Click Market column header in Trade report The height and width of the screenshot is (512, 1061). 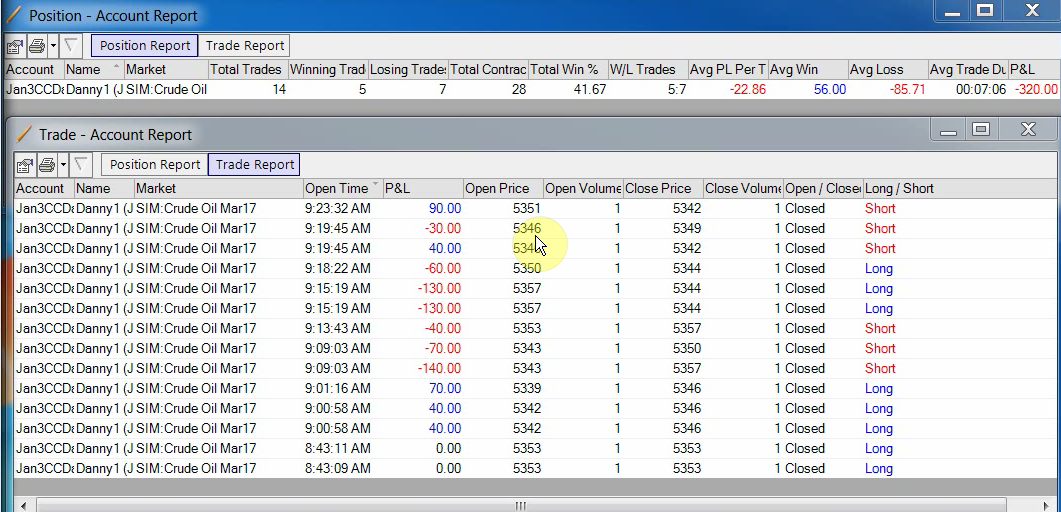coord(218,189)
